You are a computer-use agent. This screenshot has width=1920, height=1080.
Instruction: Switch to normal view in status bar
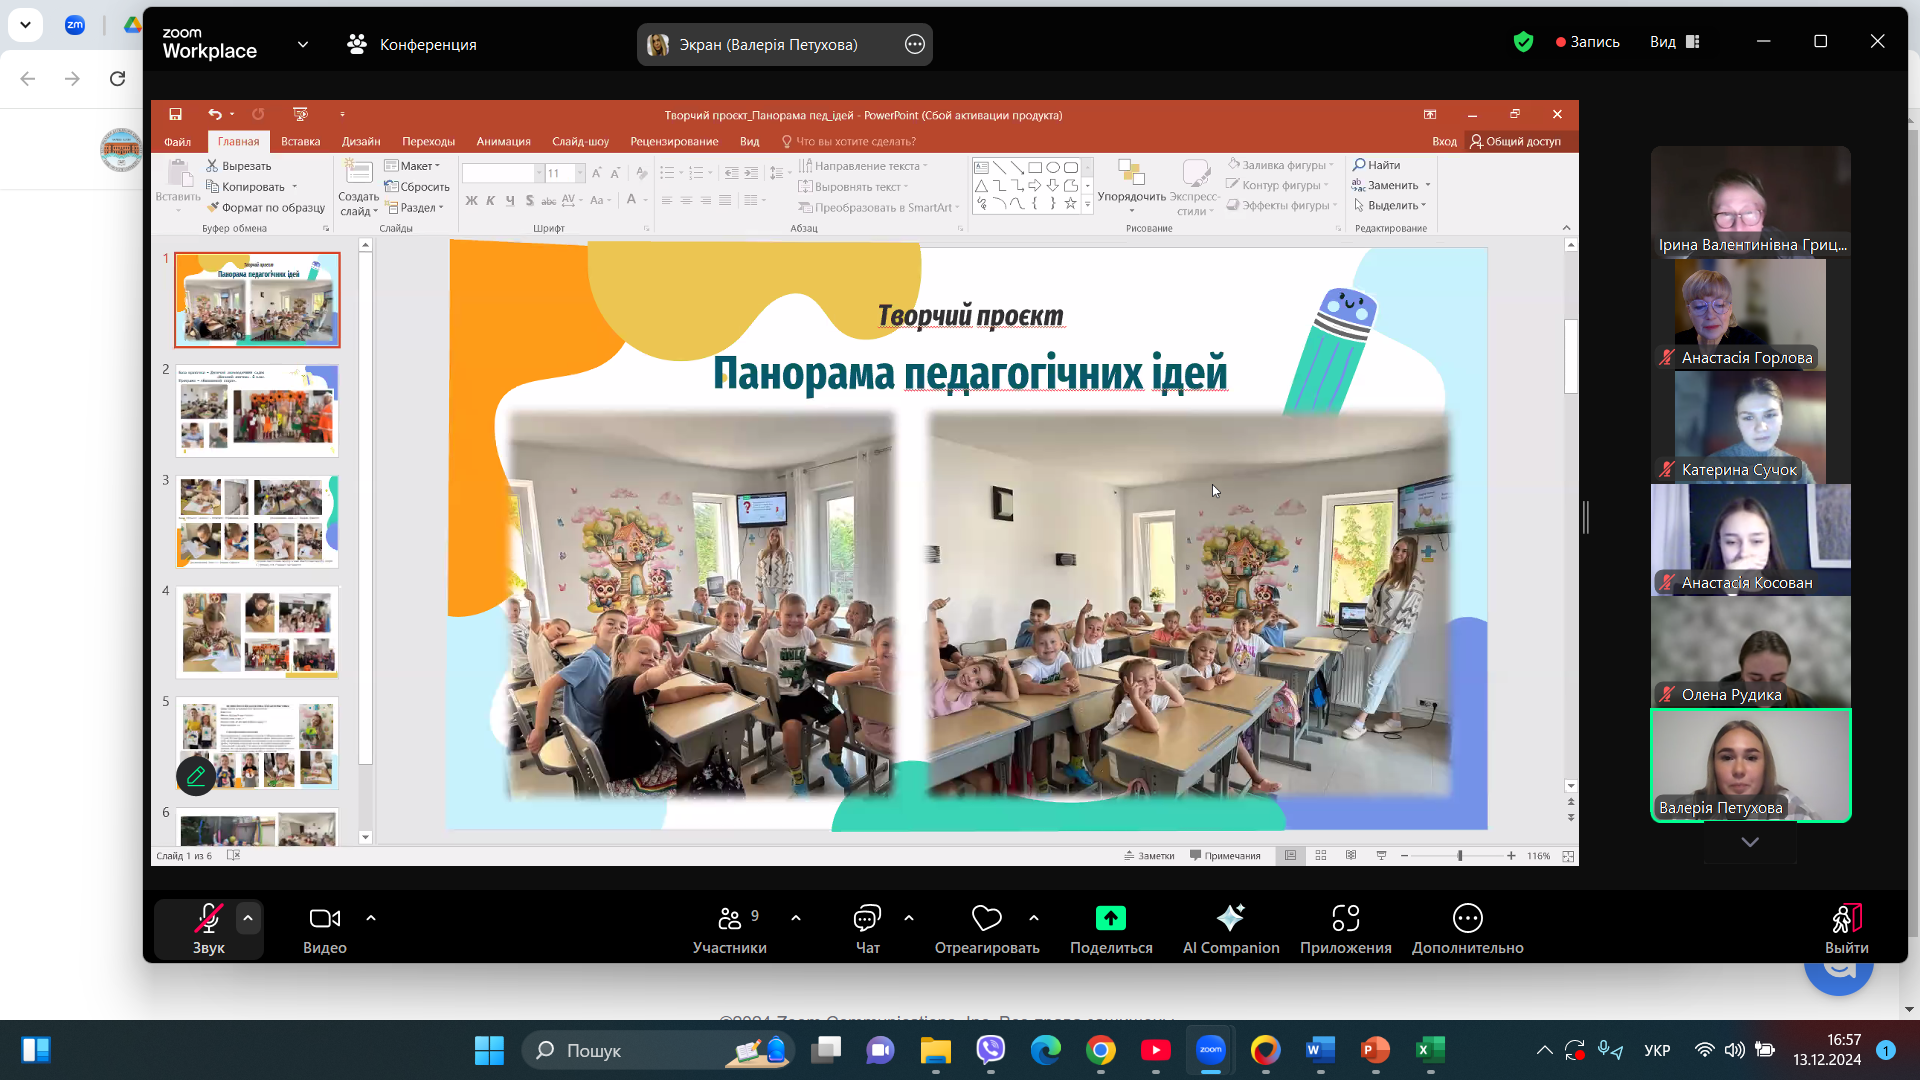1291,856
